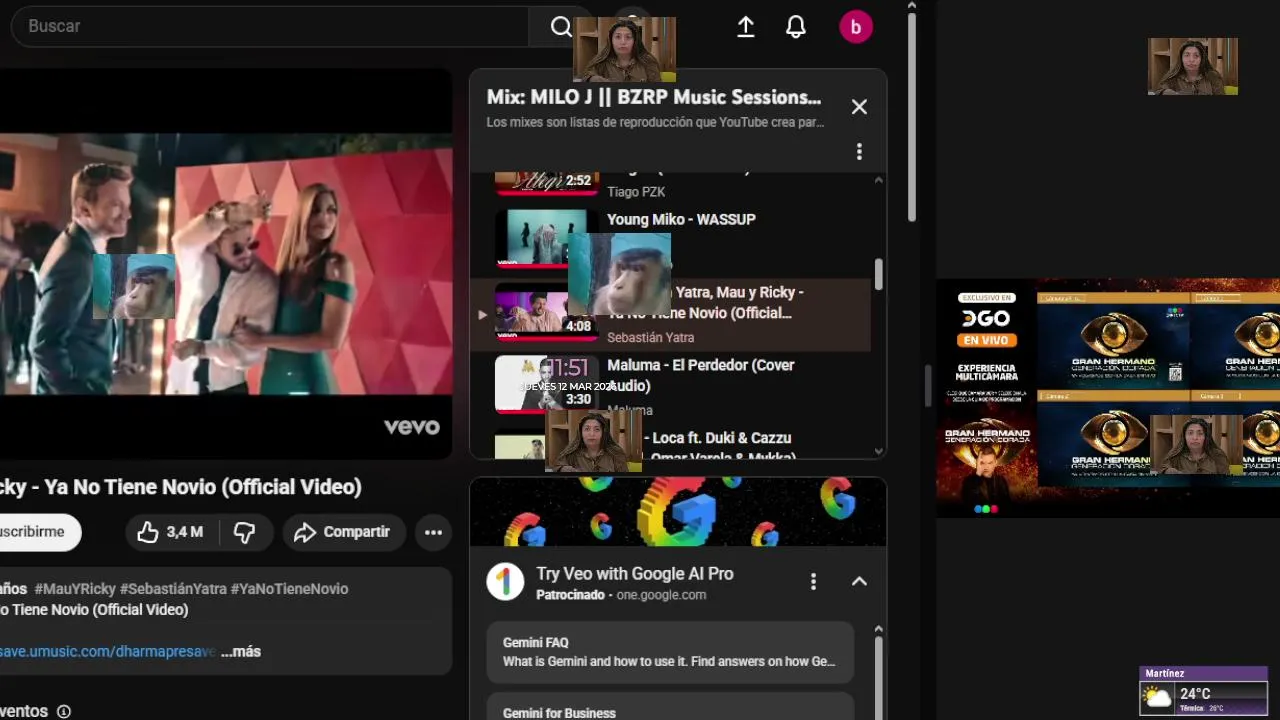Screen dimensions: 1280x720
Task: Click the Google One ad logo
Action: (x=505, y=582)
